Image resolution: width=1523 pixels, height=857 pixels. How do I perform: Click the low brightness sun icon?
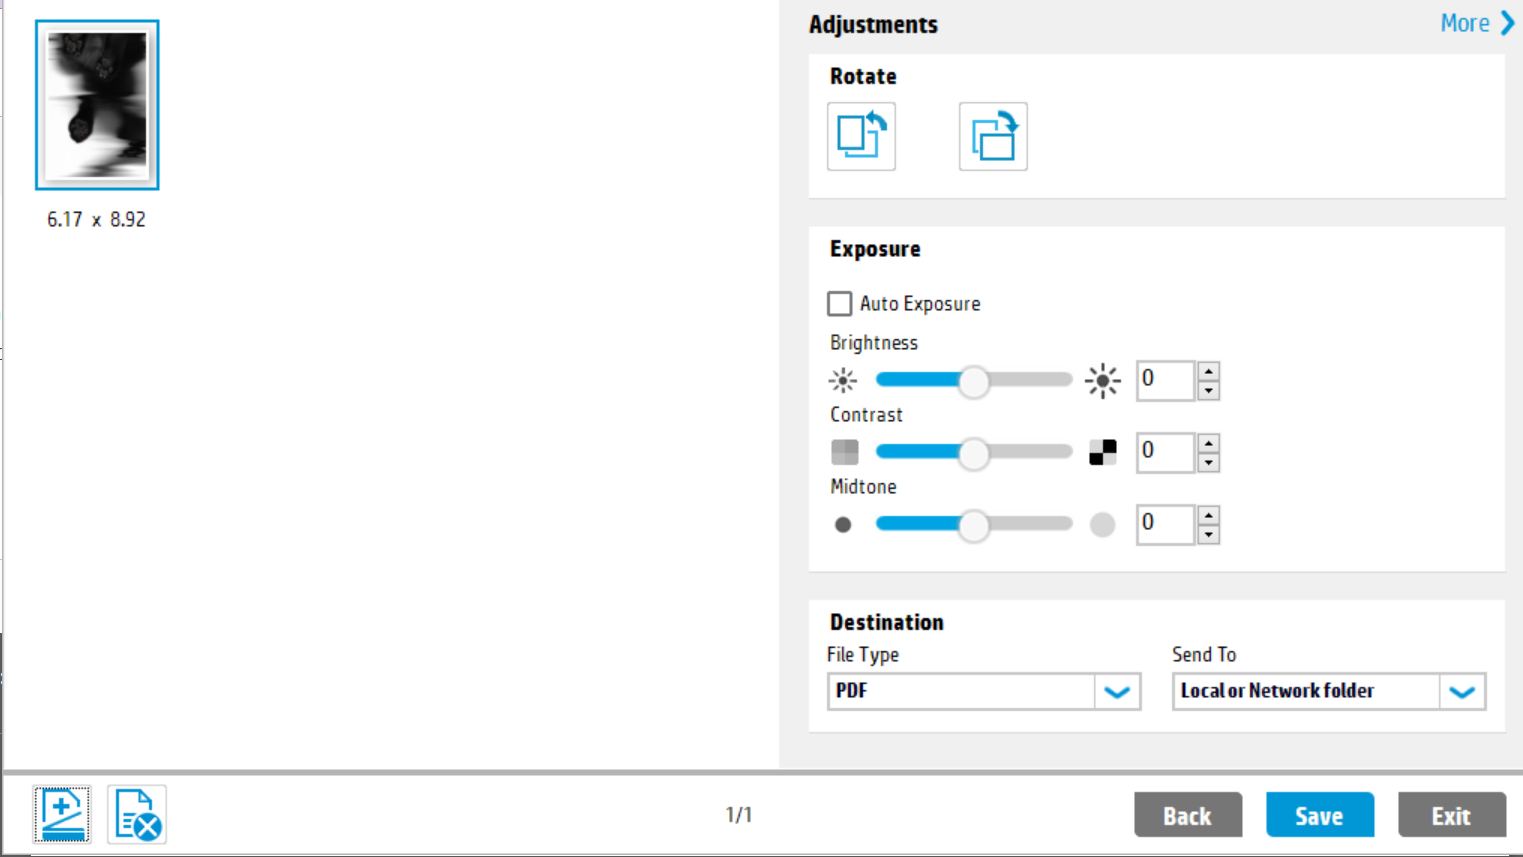click(843, 381)
